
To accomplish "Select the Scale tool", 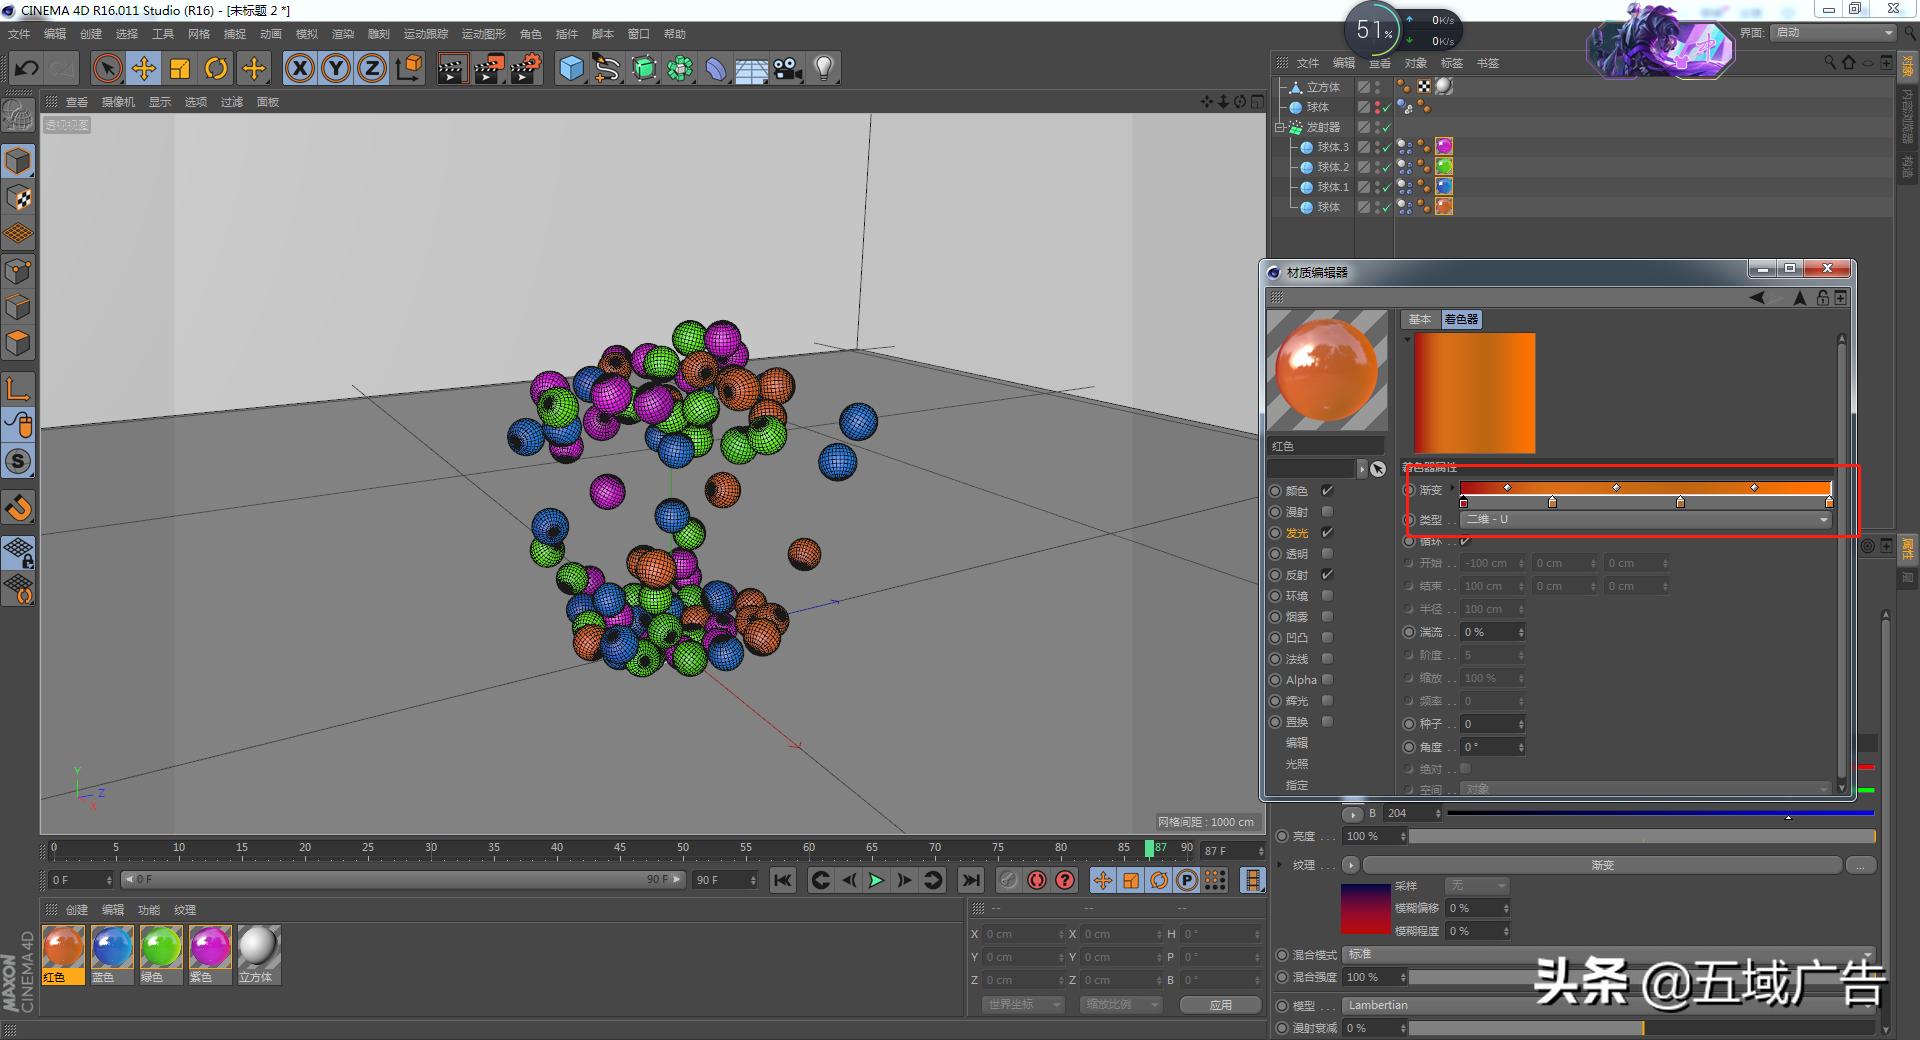I will tap(180, 69).
